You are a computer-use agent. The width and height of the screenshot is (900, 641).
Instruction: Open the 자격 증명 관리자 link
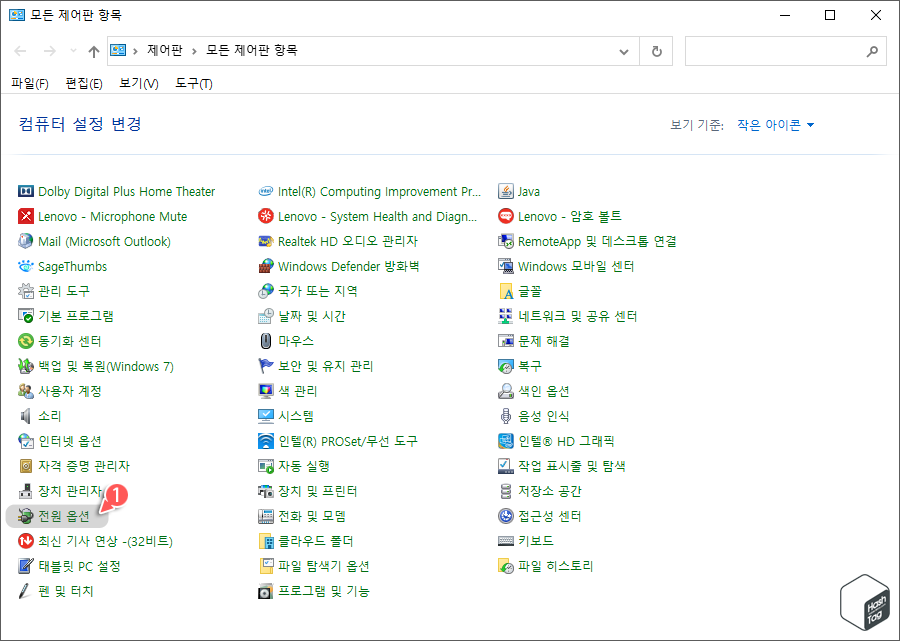(84, 466)
